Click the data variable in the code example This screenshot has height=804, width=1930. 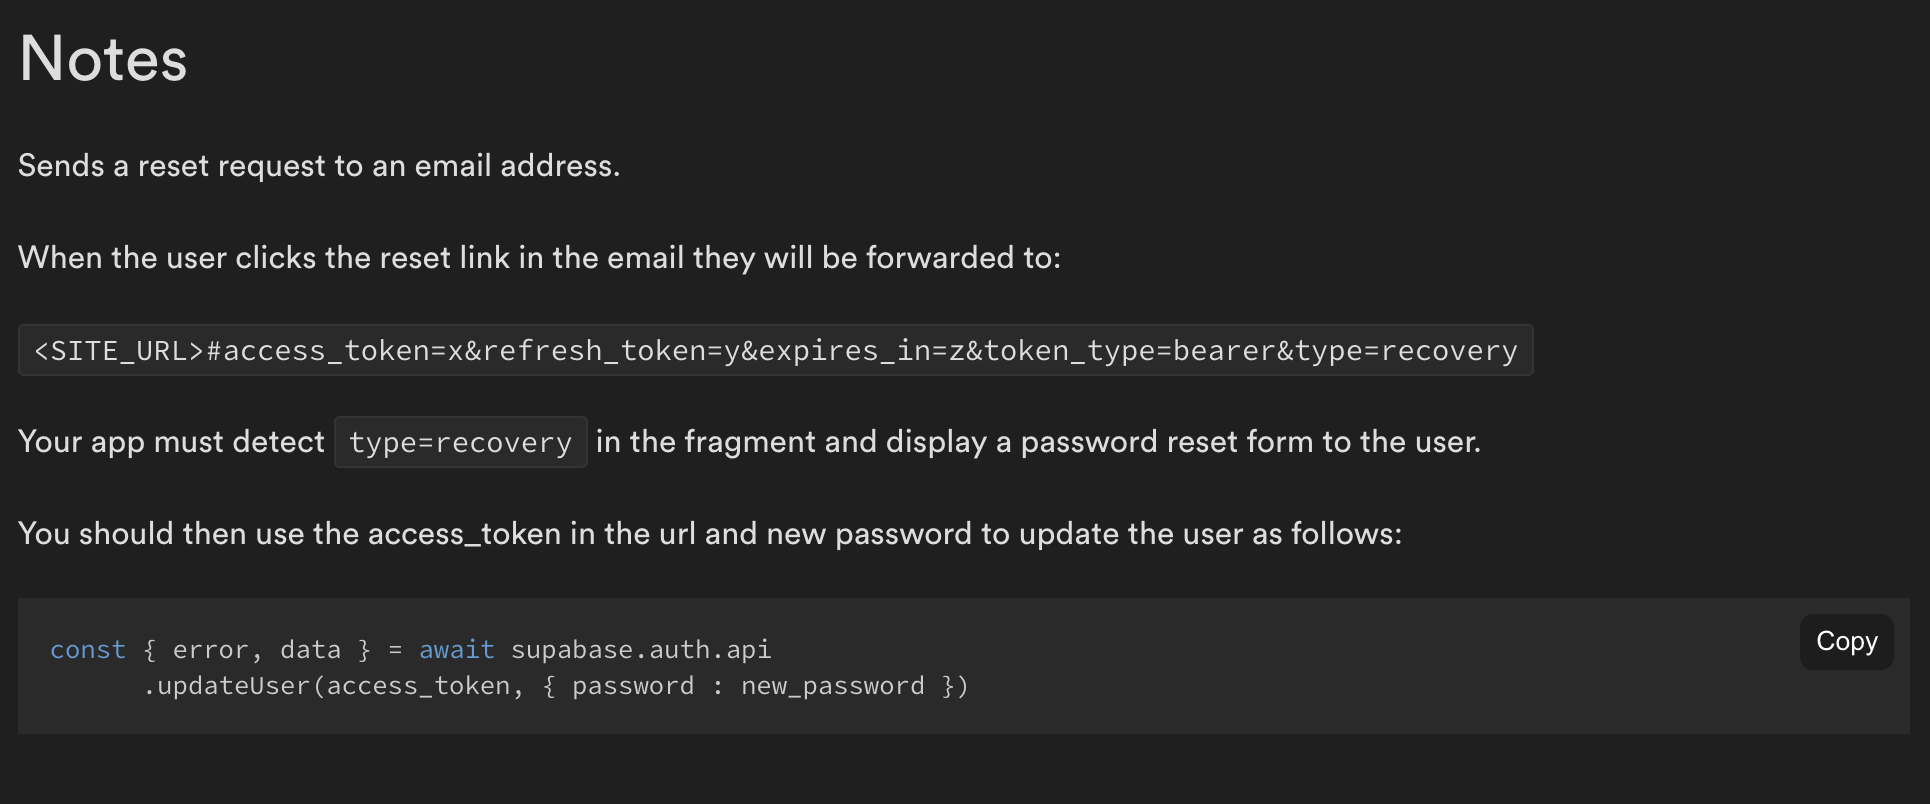point(311,649)
